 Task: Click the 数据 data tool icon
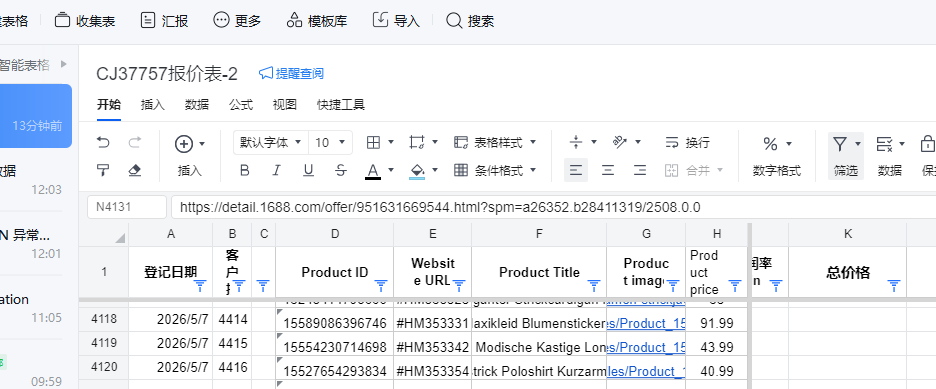coord(884,144)
